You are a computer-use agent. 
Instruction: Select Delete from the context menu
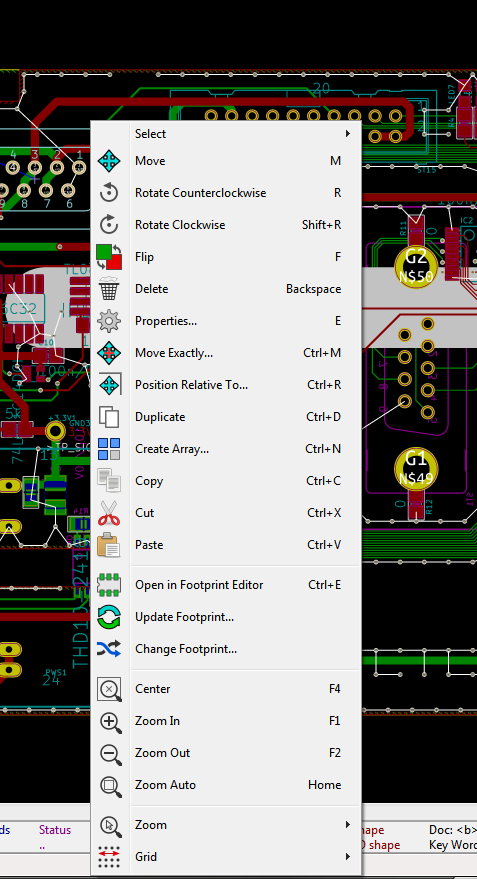226,289
